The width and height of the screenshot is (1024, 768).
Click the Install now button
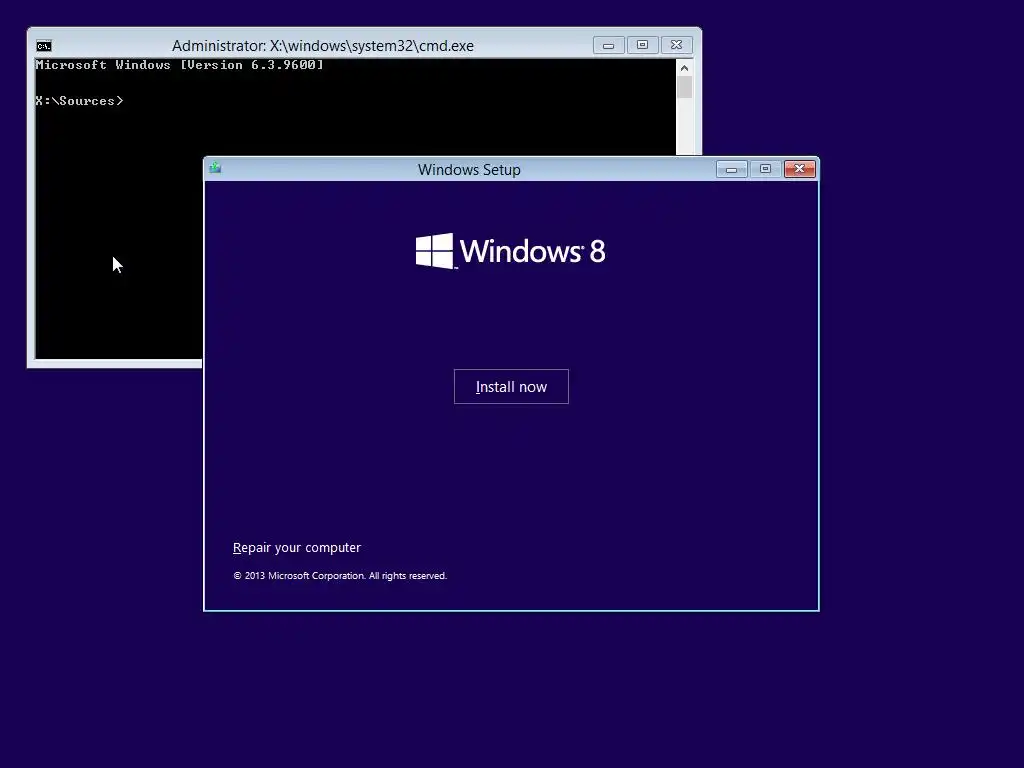point(511,387)
